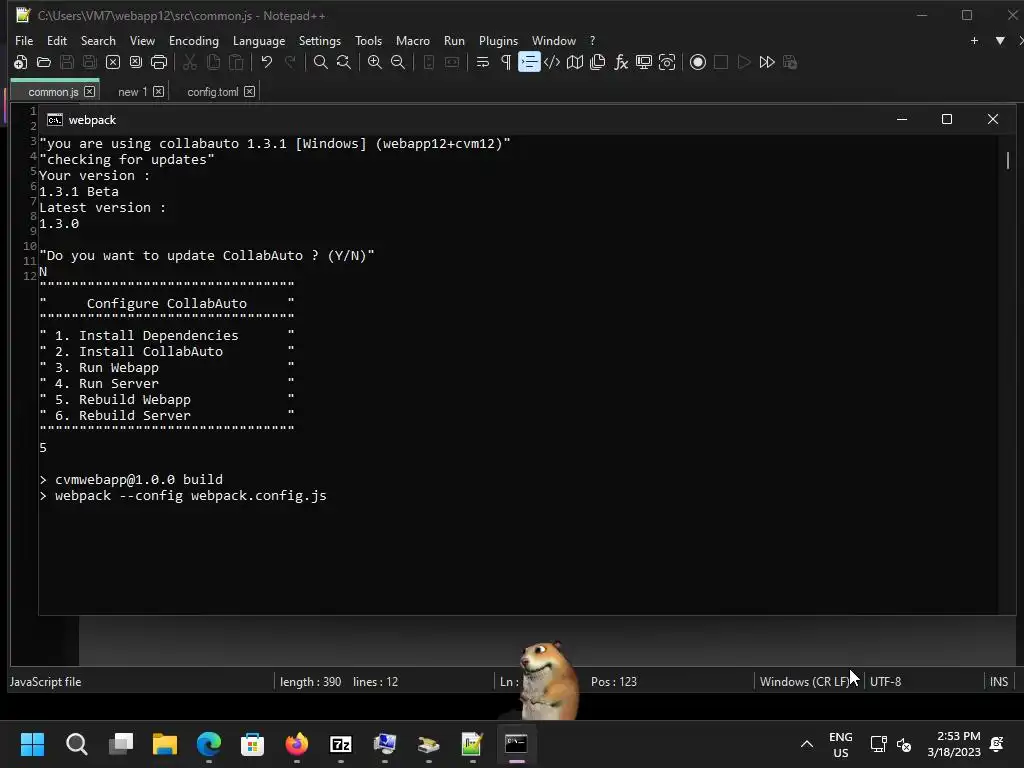Viewport: 1024px width, 768px height.
Task: Open the Find dialog magnifier icon
Action: pos(321,62)
